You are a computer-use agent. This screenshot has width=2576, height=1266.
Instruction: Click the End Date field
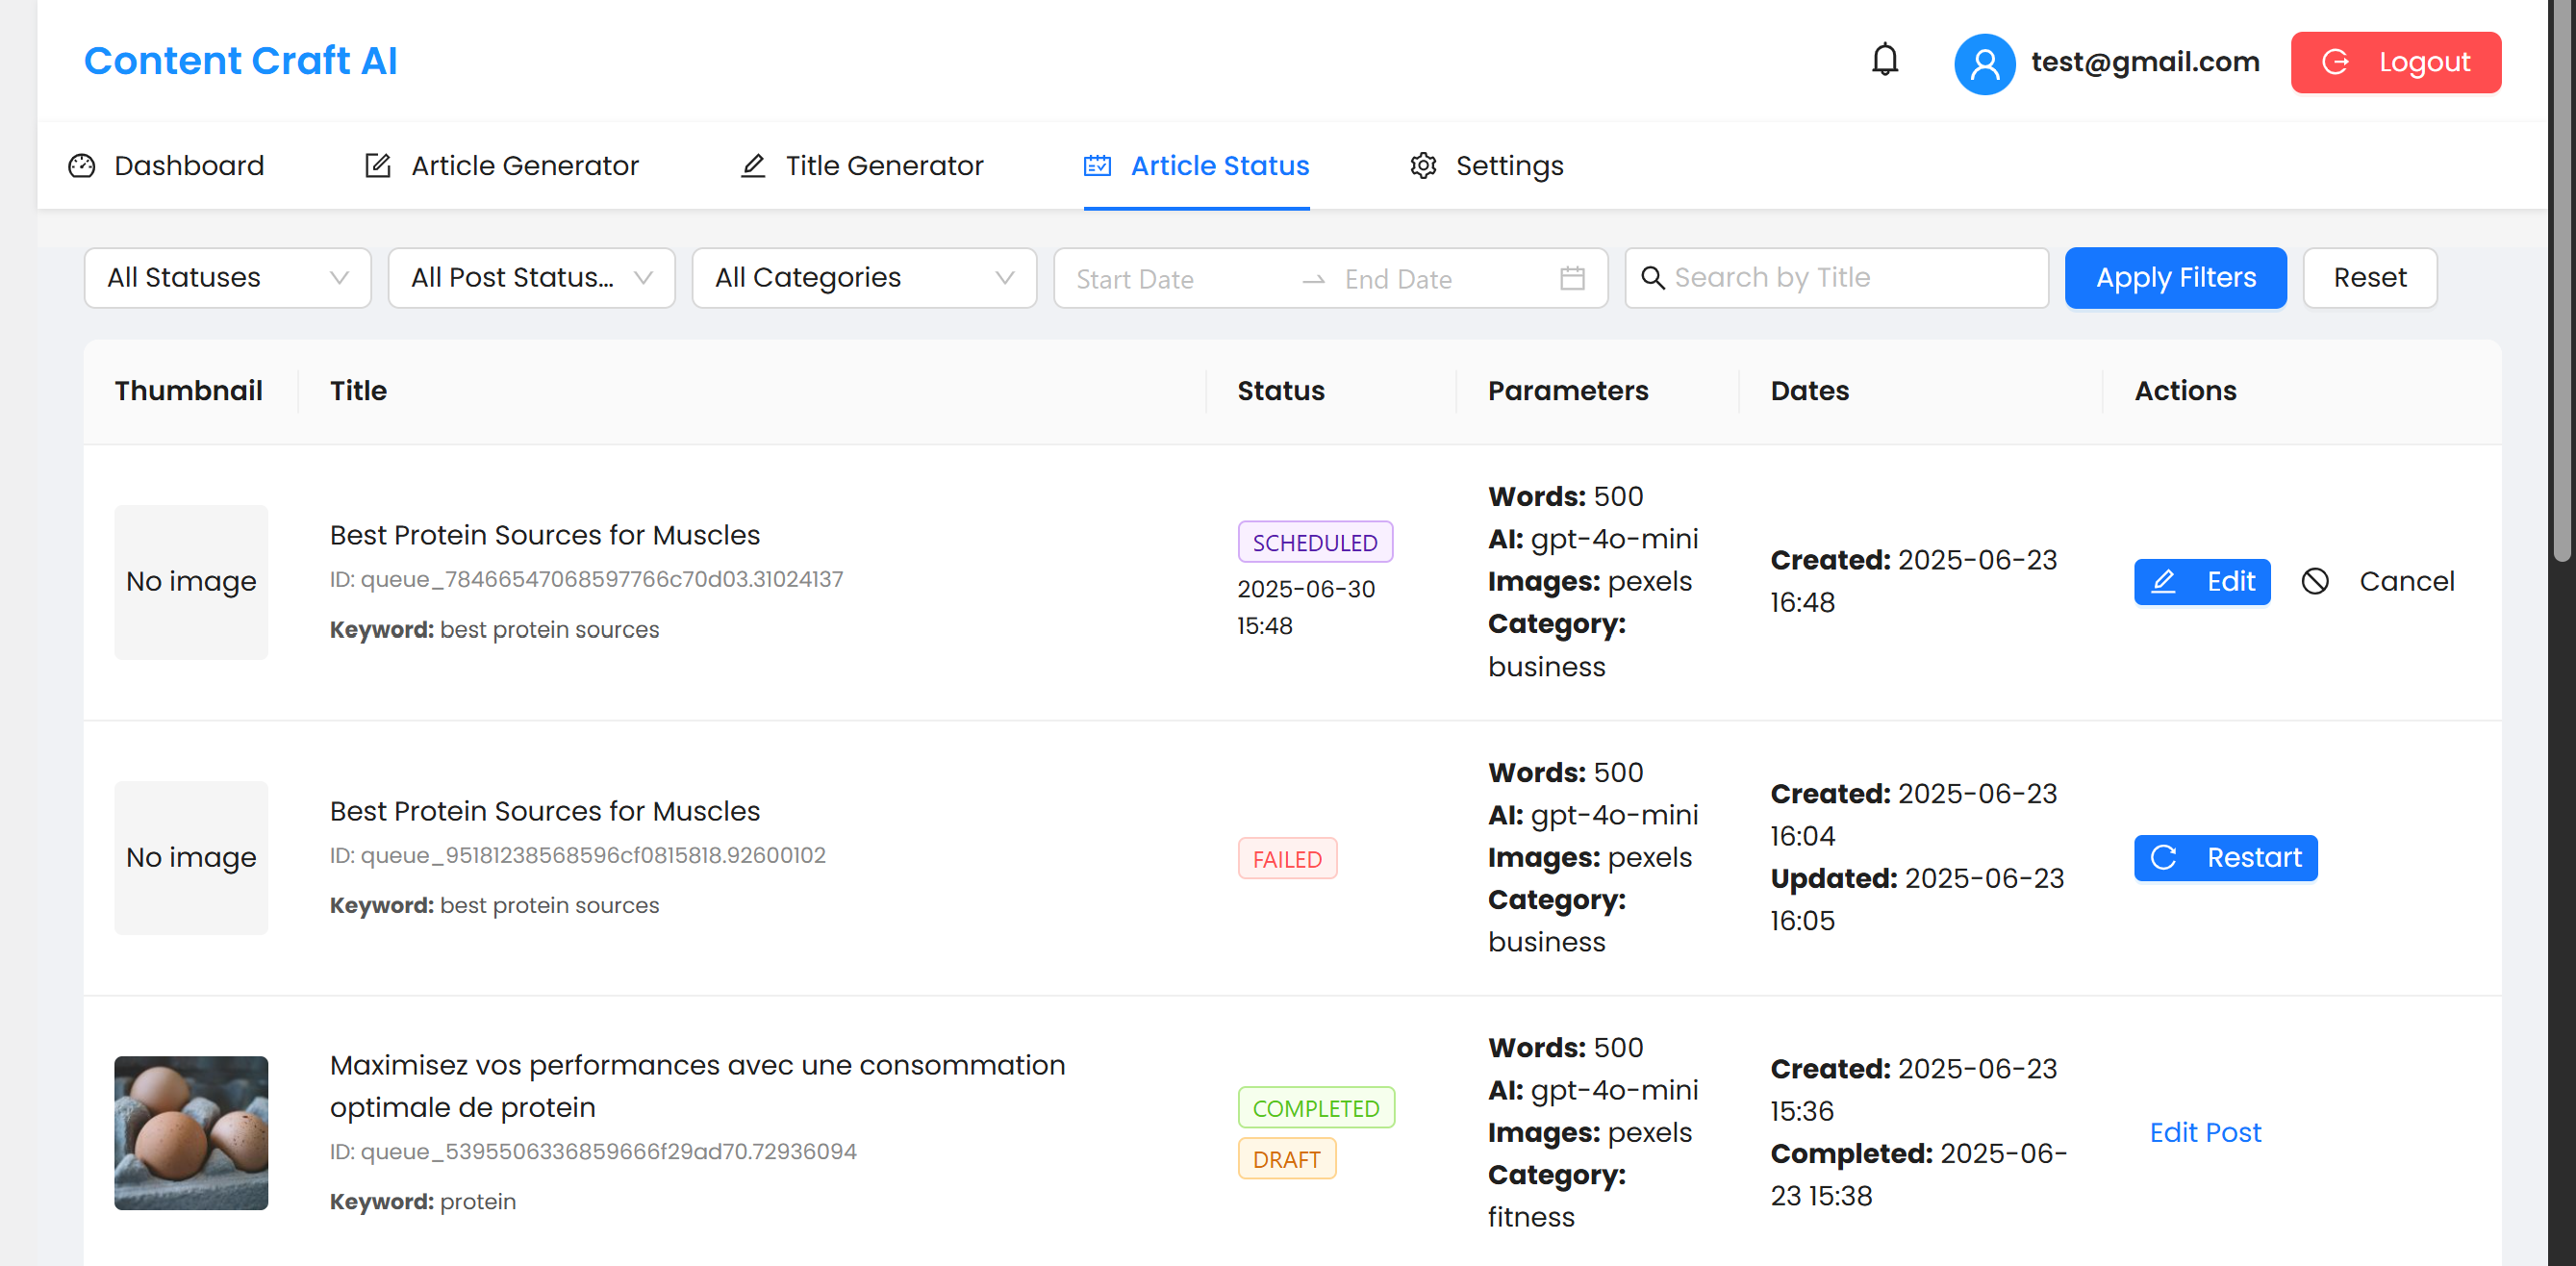click(1440, 279)
